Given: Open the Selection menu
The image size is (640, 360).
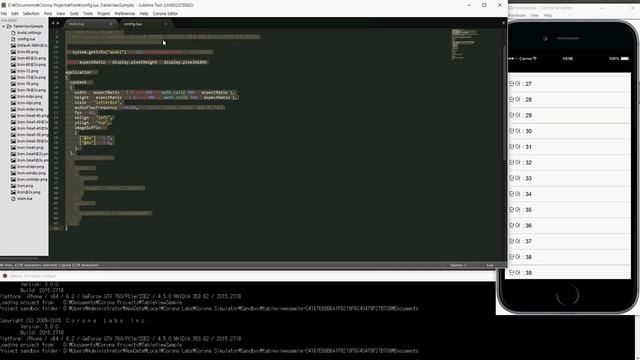Looking at the screenshot, I should (31, 13).
